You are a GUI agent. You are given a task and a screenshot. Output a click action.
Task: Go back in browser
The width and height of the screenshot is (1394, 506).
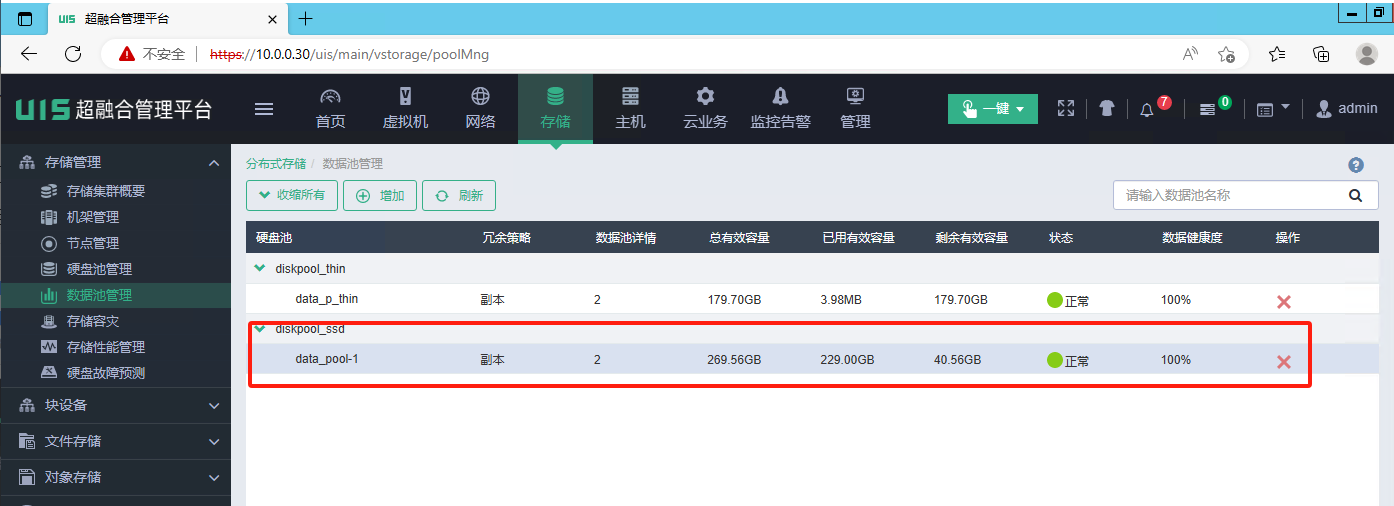pyautogui.click(x=29, y=54)
